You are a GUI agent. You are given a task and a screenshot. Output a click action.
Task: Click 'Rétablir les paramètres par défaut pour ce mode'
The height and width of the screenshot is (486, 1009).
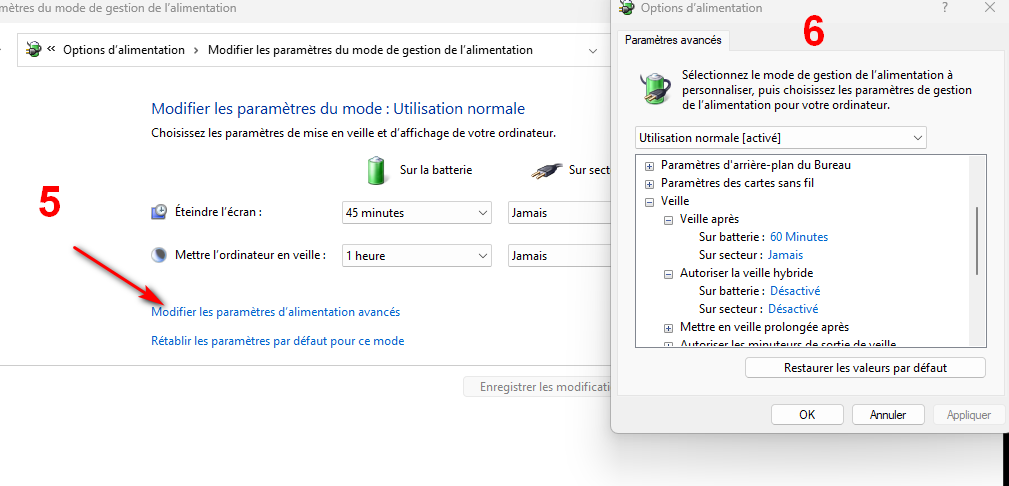tap(277, 341)
